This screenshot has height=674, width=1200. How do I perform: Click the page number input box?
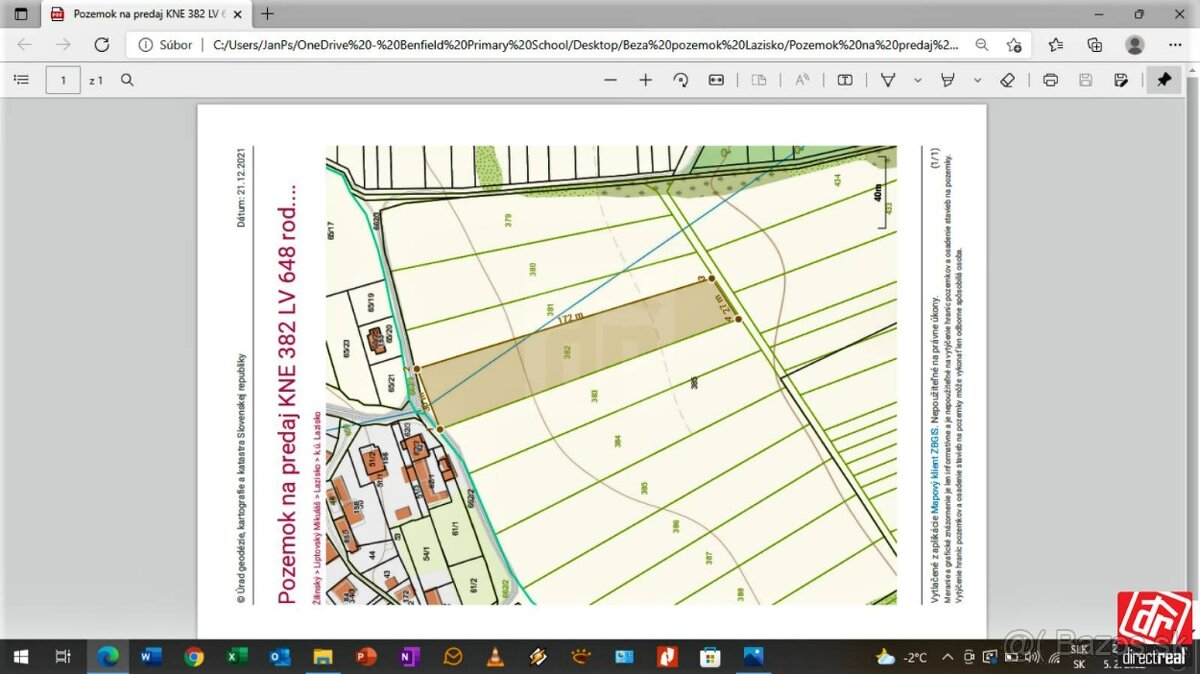point(63,80)
